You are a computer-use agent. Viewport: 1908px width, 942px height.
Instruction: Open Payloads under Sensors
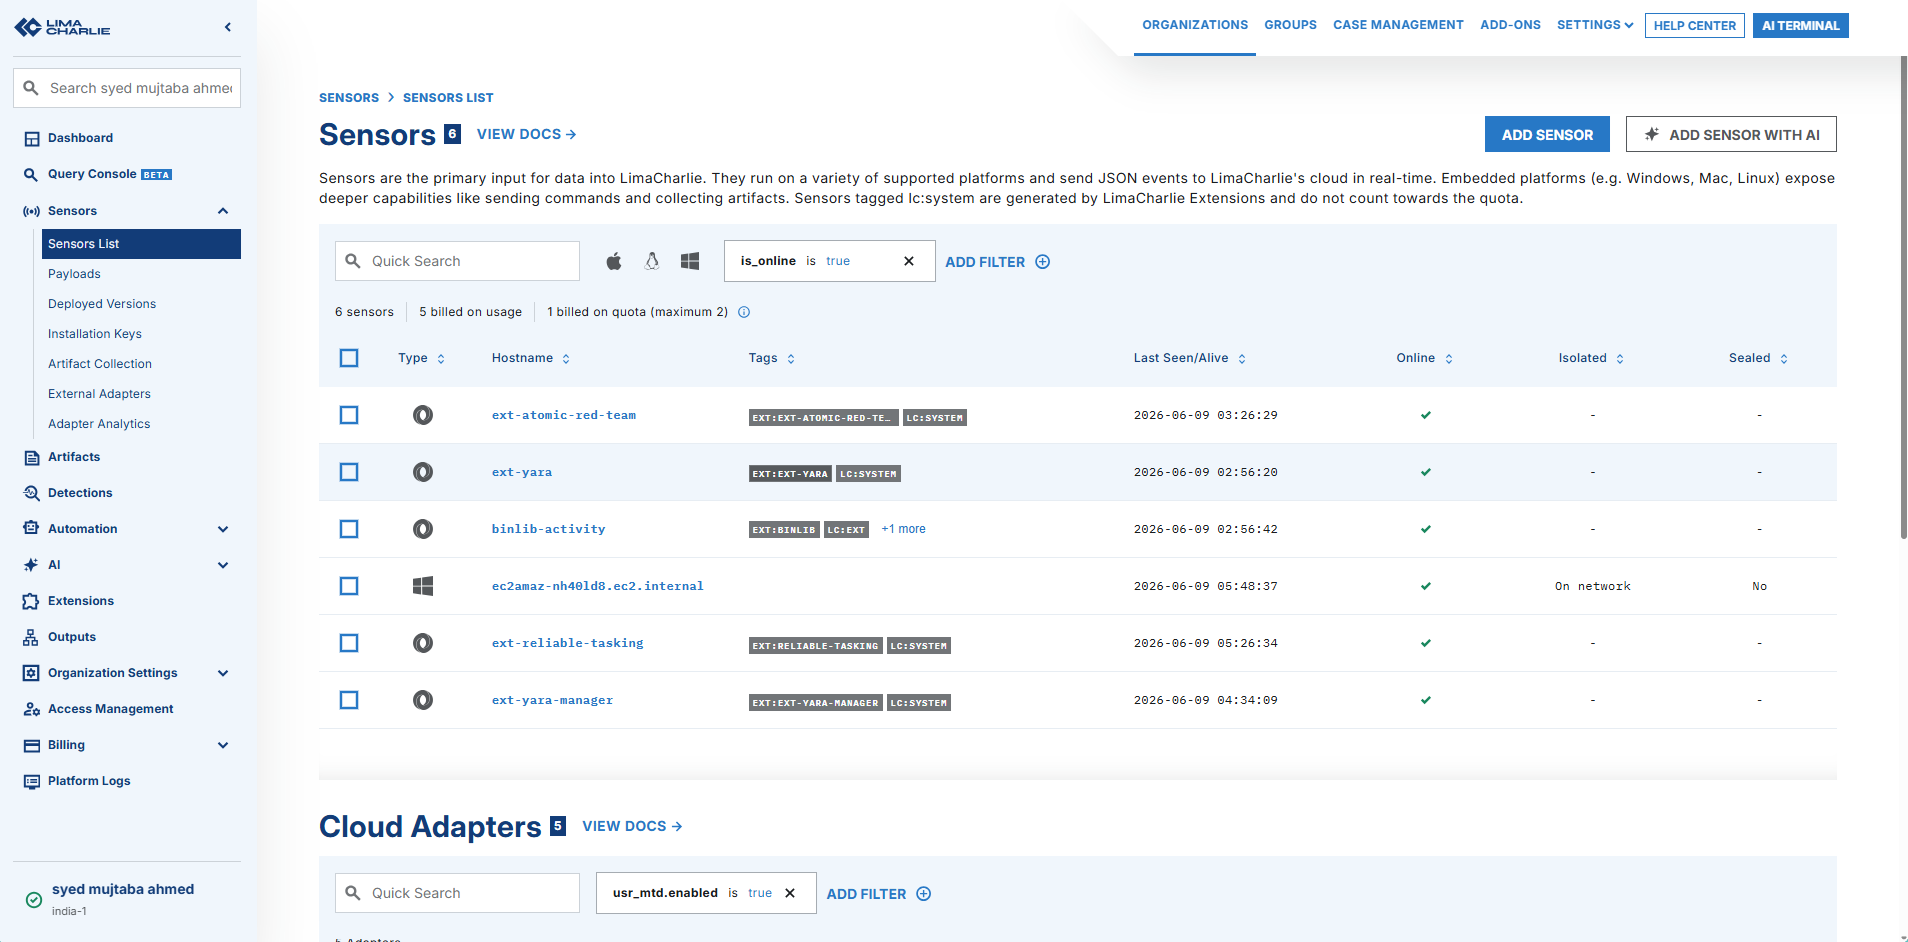(x=74, y=274)
